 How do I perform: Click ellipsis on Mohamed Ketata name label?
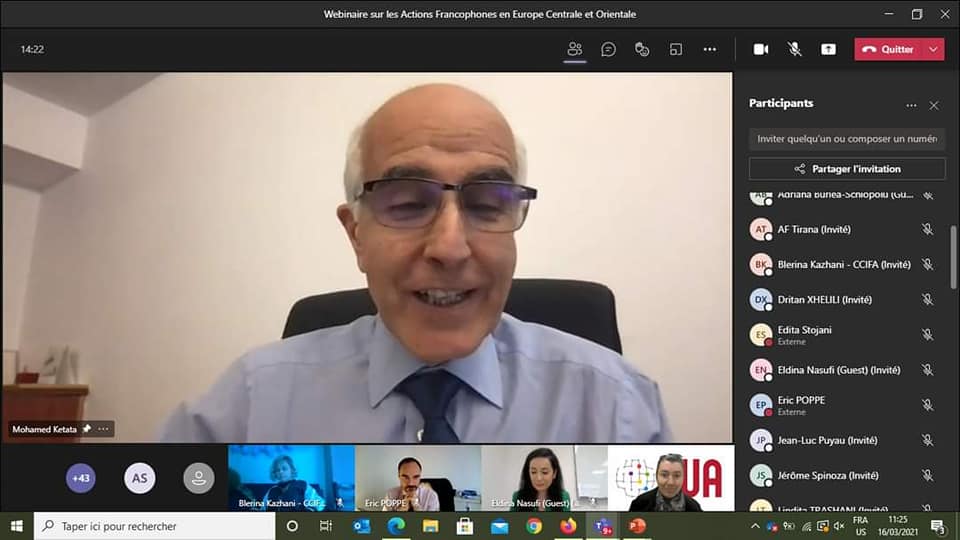pyautogui.click(x=103, y=429)
